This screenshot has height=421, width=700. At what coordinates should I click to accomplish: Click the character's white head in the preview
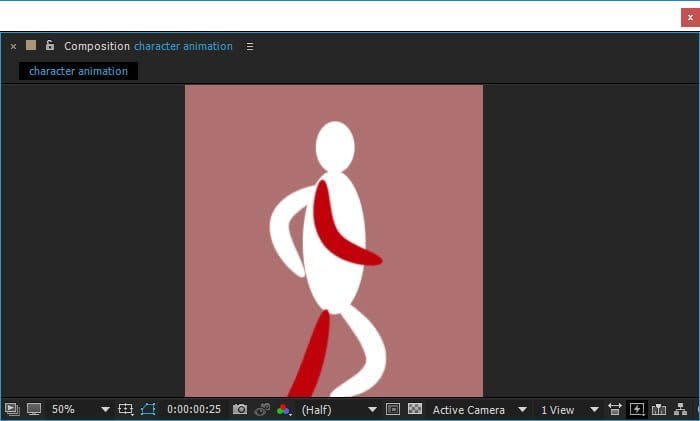point(335,146)
